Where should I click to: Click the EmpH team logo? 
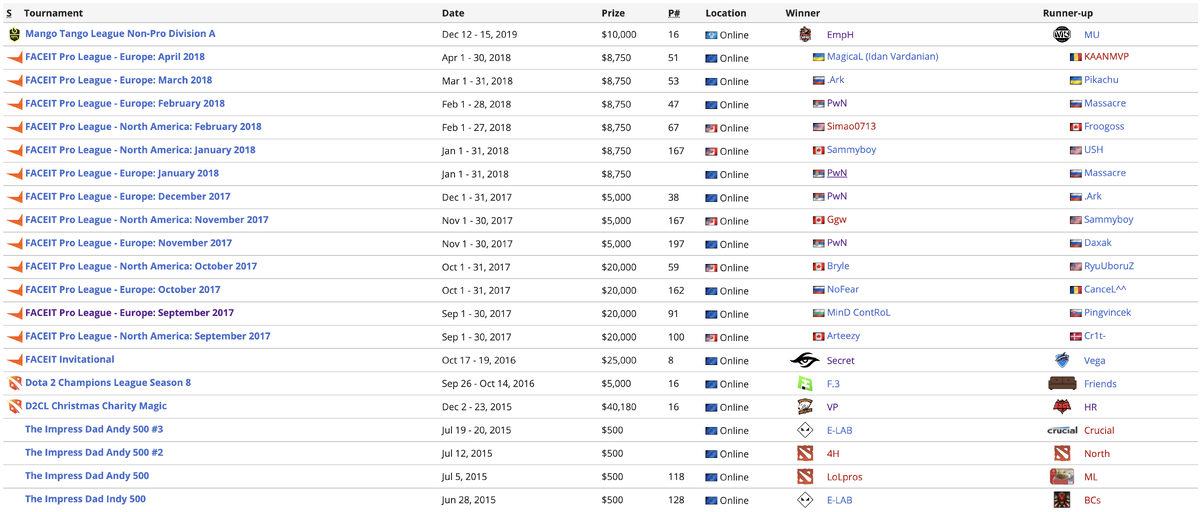806,35
